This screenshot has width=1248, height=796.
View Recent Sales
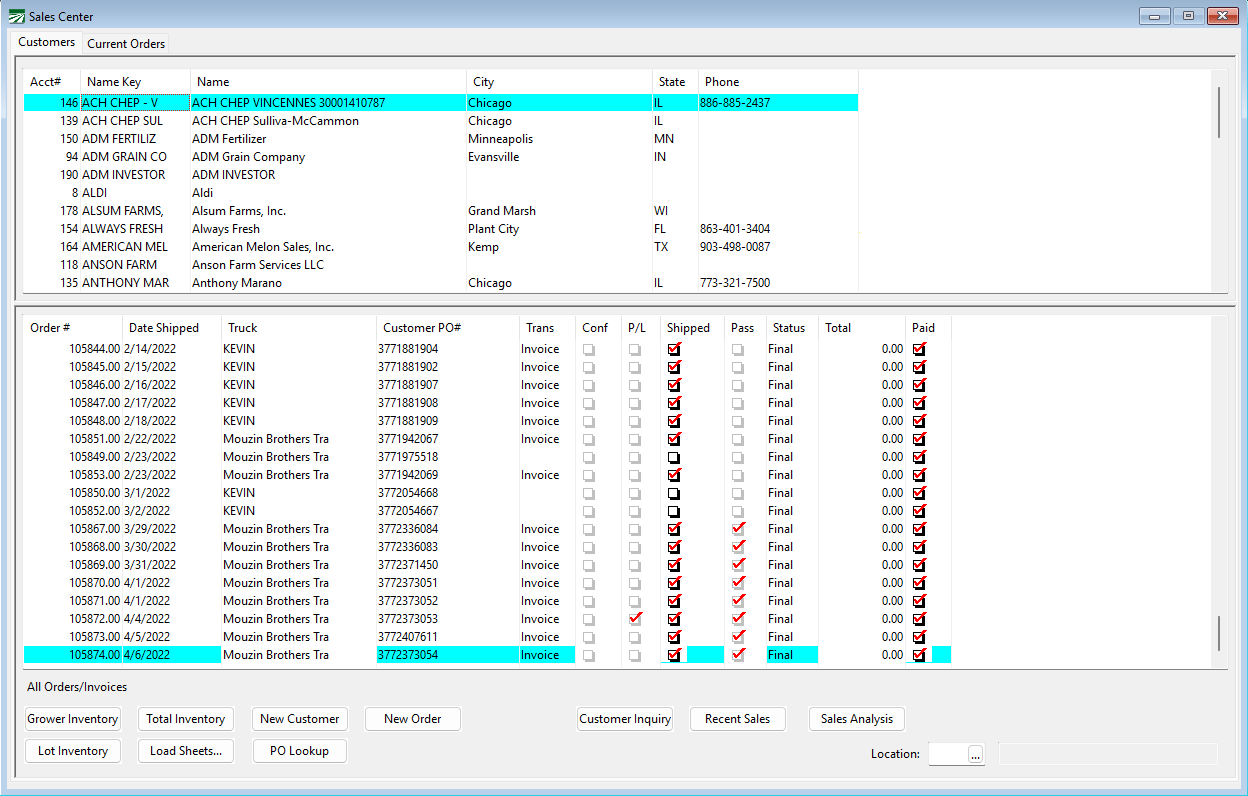[738, 719]
